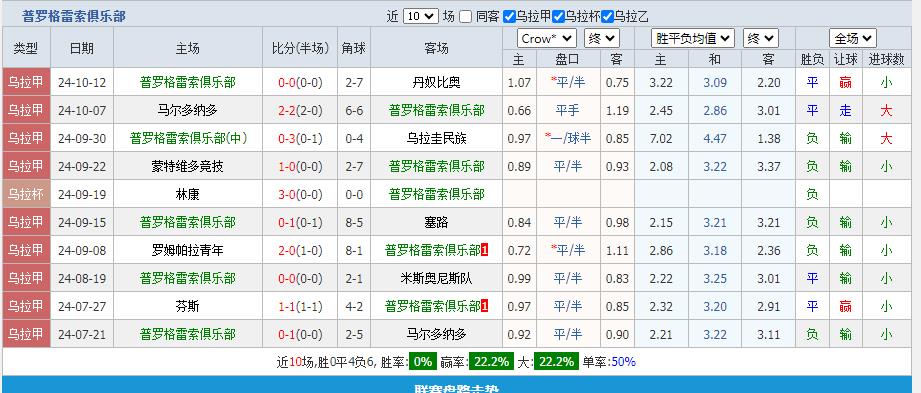Uncheck the 乌拉乙 league checkbox
921x393 pixels.
tap(607, 16)
